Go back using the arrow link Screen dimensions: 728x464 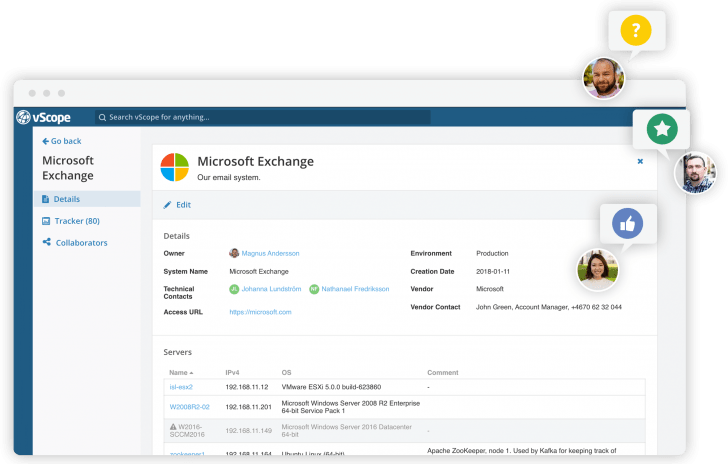(x=62, y=141)
